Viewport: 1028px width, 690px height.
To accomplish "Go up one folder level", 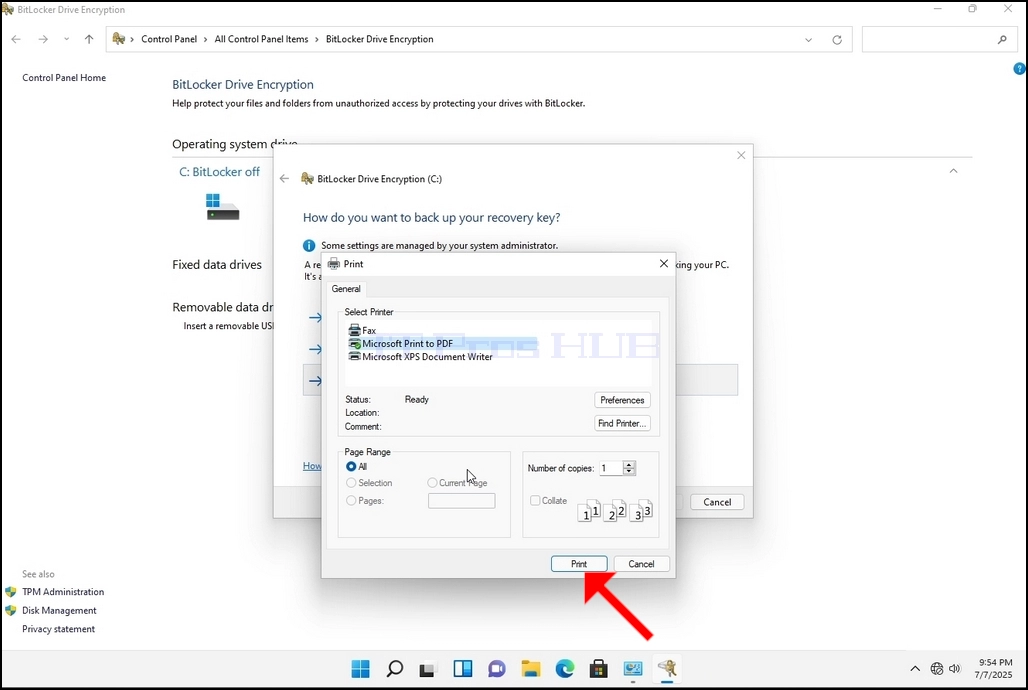I will (89, 39).
